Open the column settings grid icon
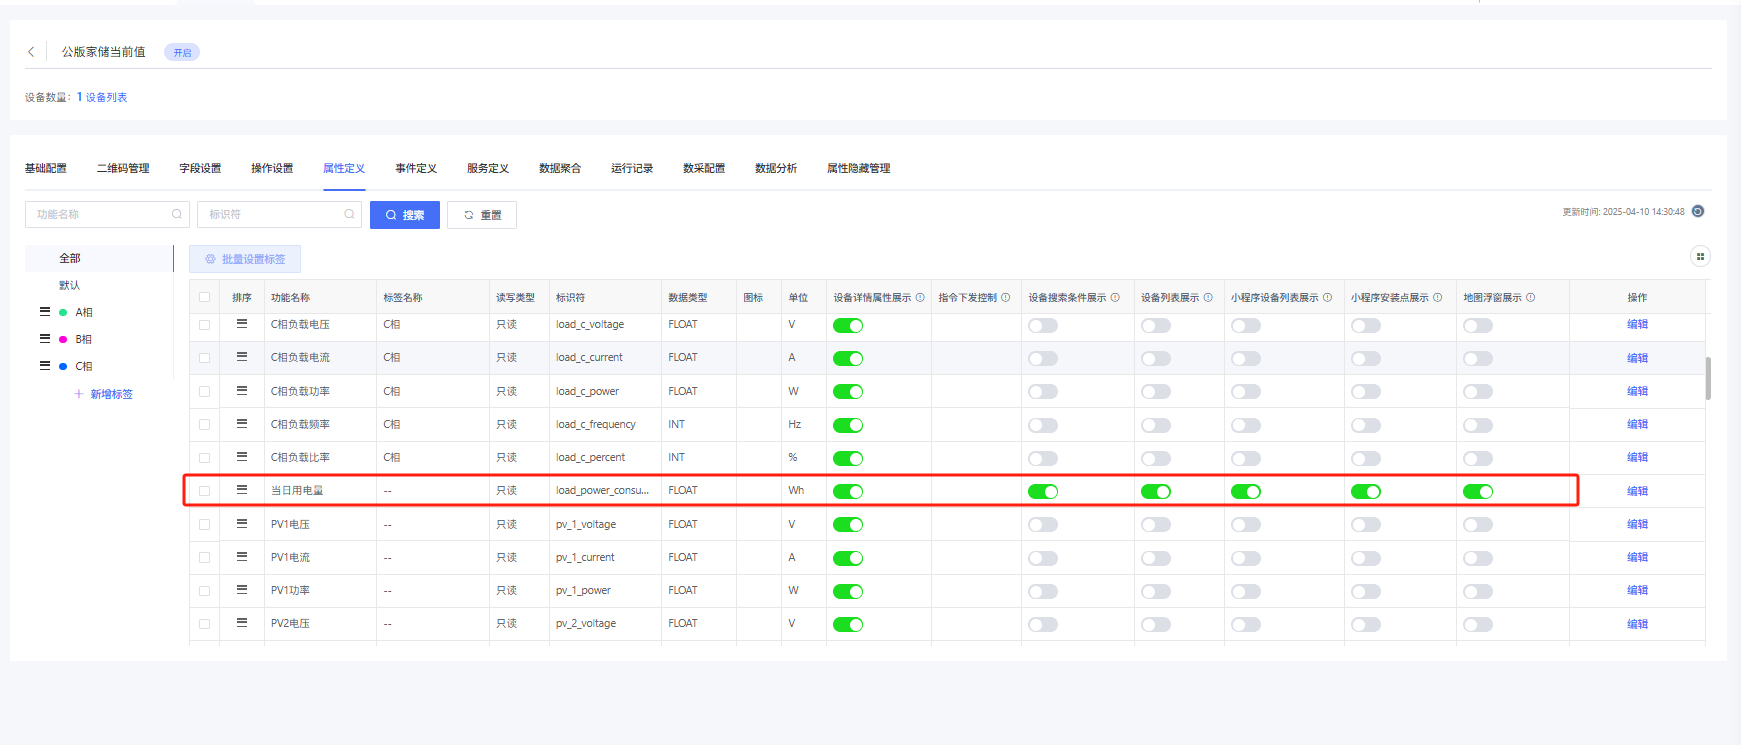The height and width of the screenshot is (745, 1741). tap(1699, 257)
